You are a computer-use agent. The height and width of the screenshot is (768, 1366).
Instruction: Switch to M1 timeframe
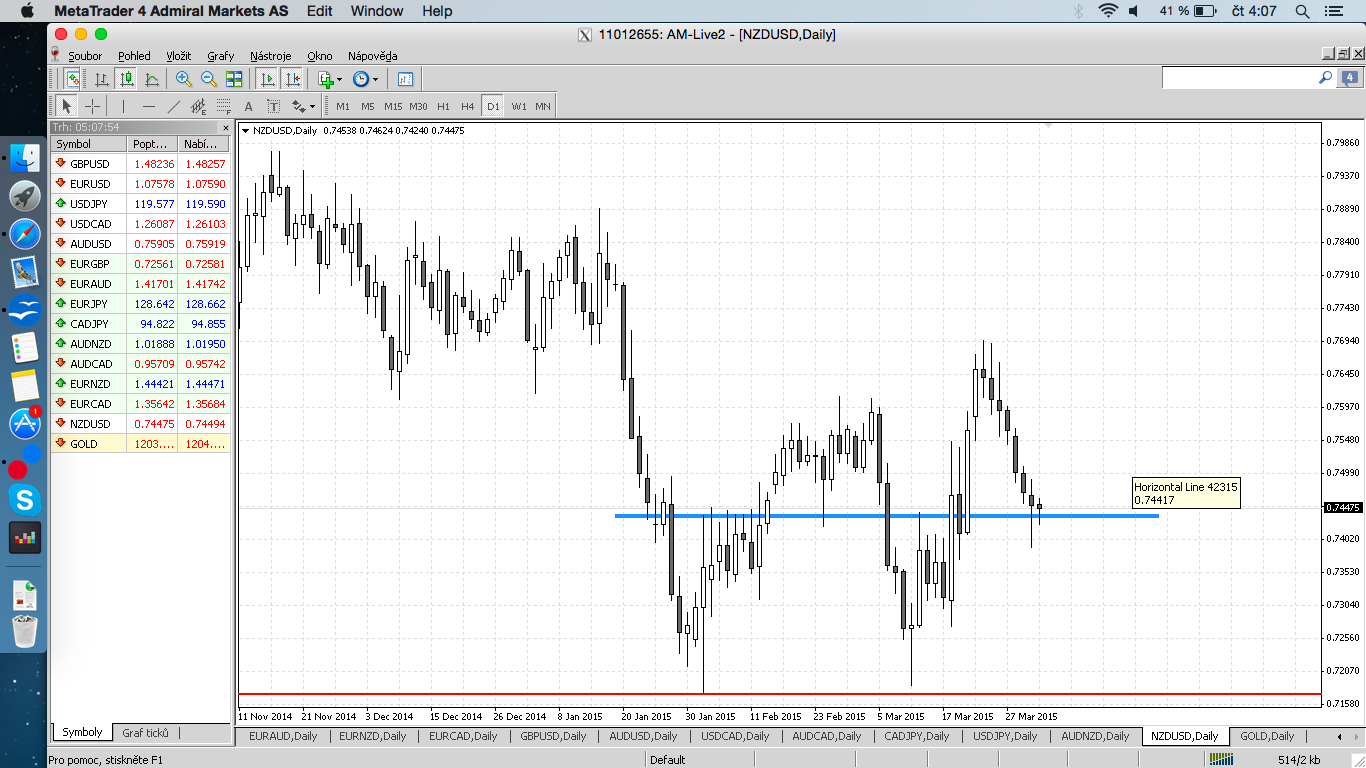[343, 106]
